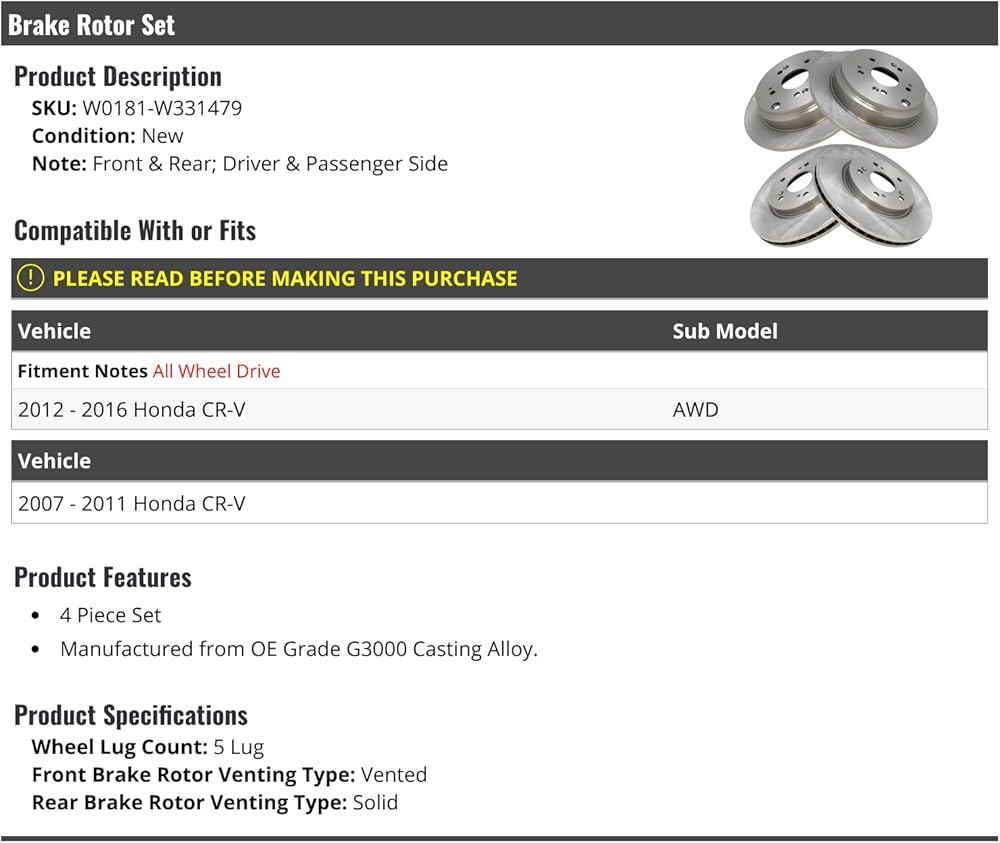
Task: Select the 2007 - 2011 Honda CR-V row
Action: [499, 503]
